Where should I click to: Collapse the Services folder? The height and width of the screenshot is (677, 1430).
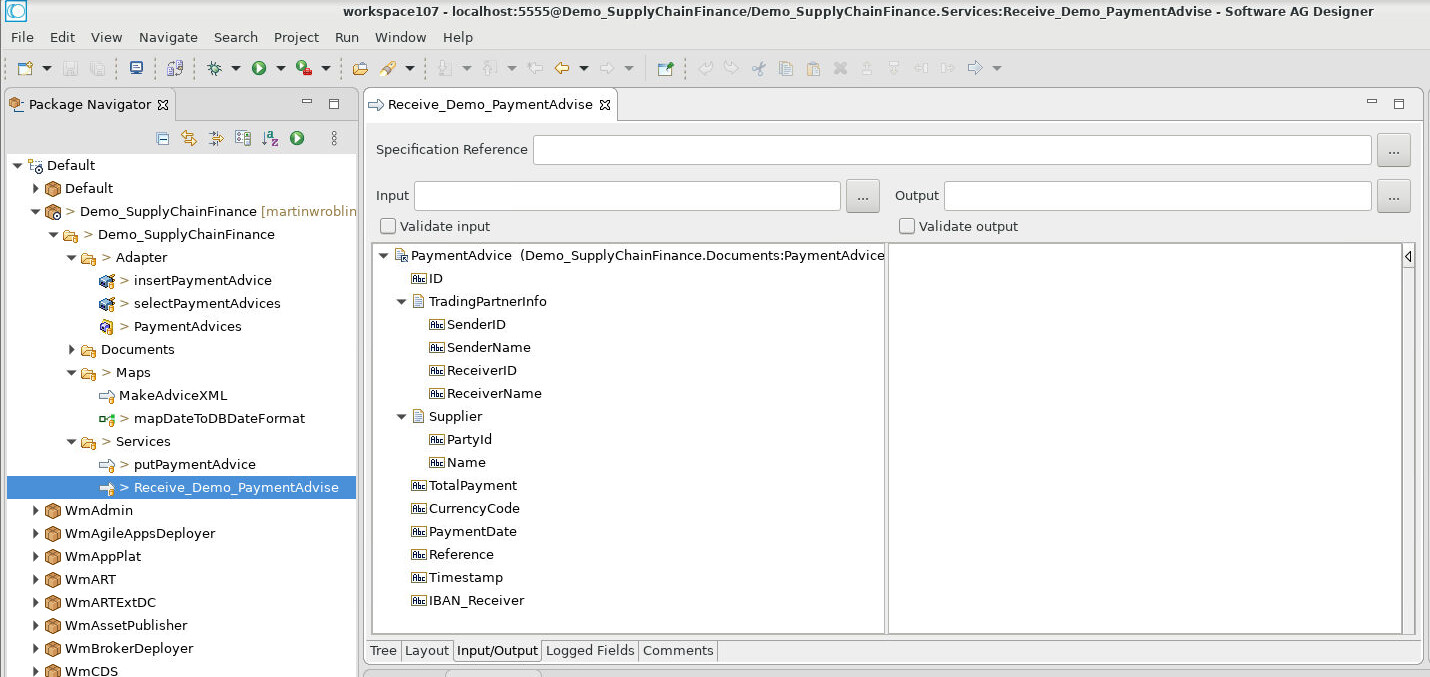pos(72,442)
